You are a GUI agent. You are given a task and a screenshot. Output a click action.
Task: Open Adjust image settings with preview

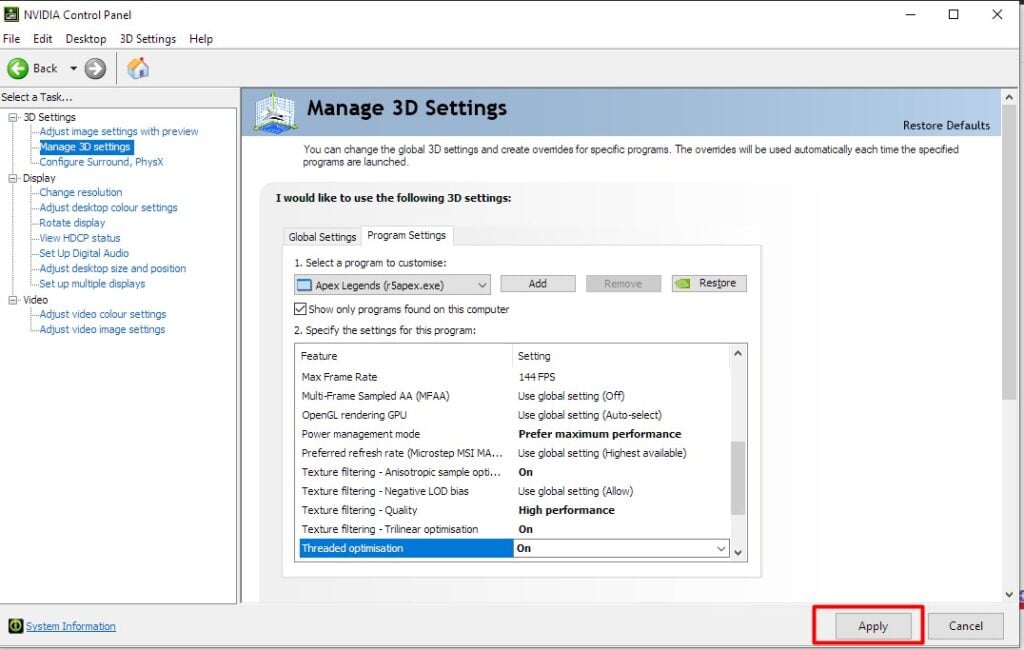(x=119, y=131)
